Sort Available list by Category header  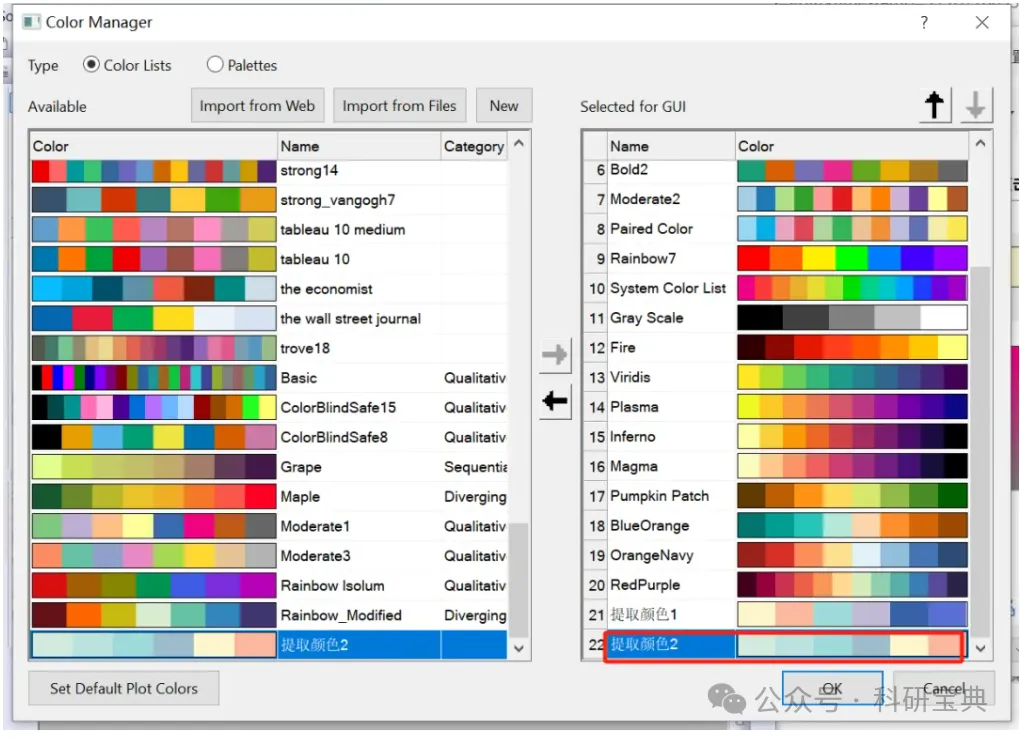click(474, 146)
